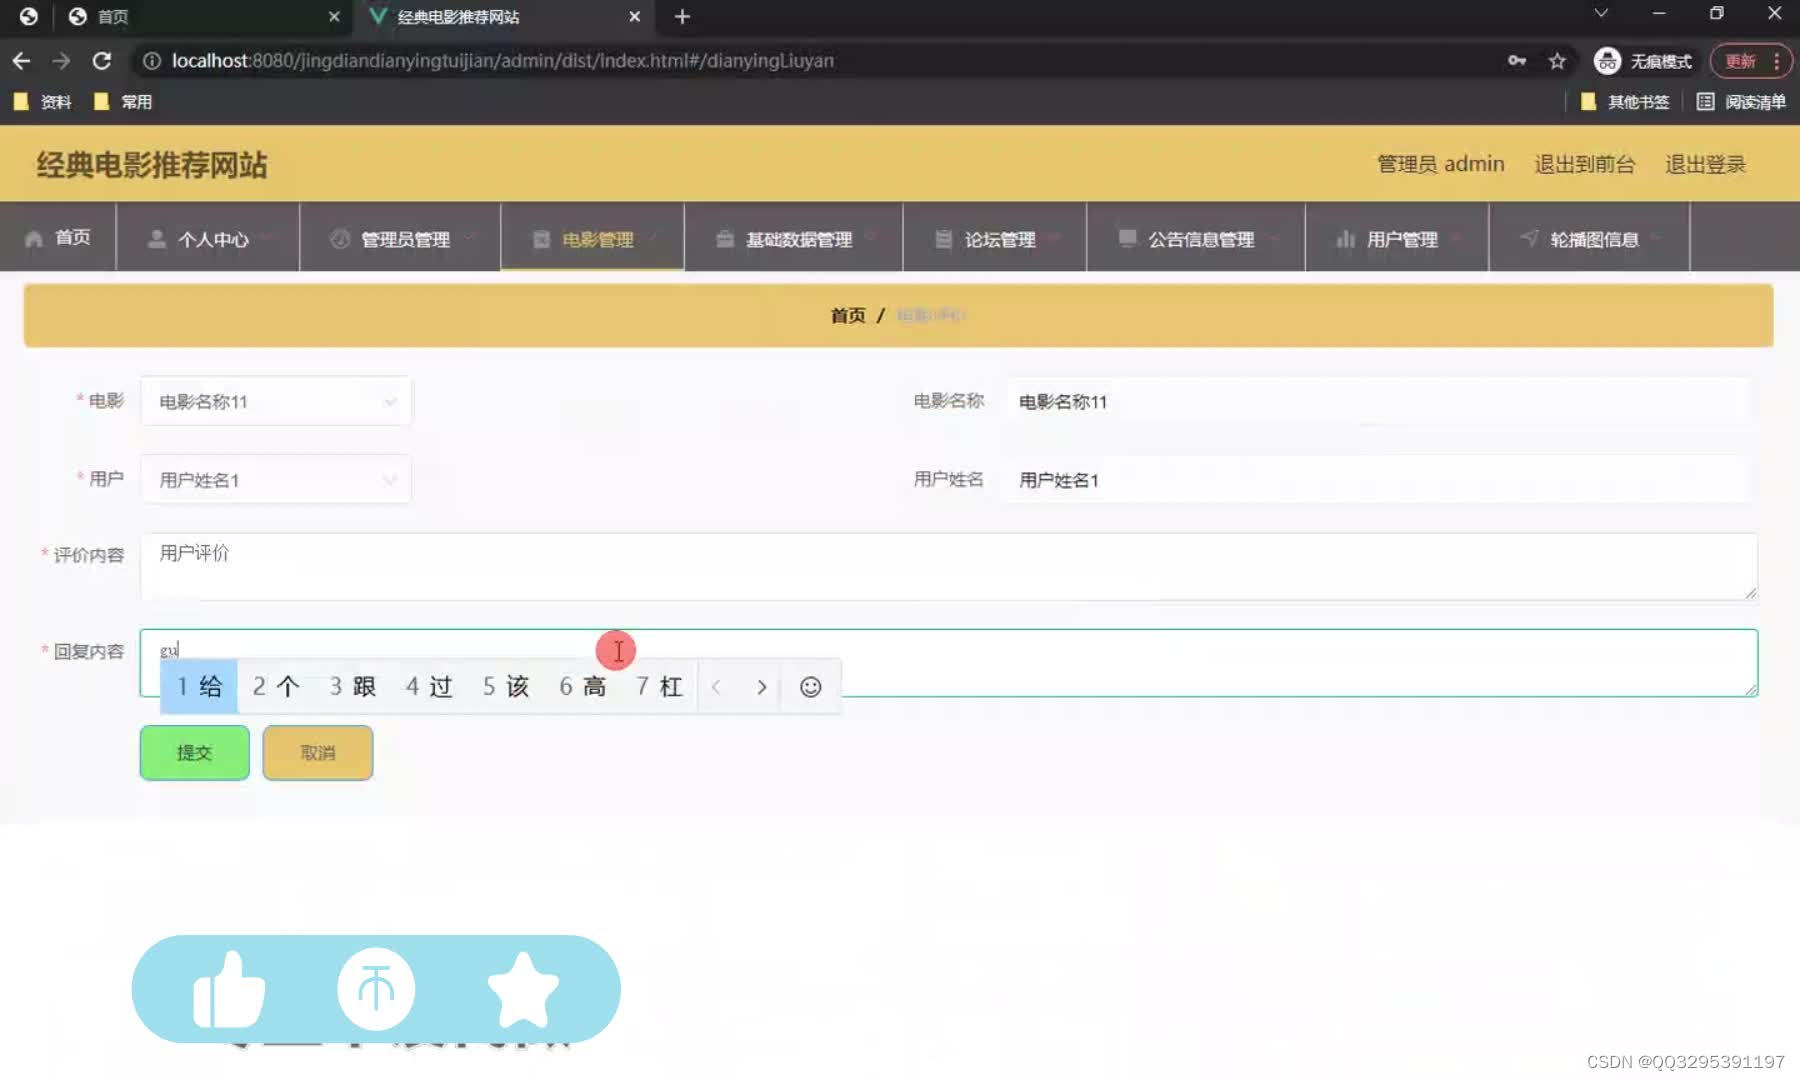Click the 退出到前台 link
The image size is (1800, 1080).
point(1585,164)
